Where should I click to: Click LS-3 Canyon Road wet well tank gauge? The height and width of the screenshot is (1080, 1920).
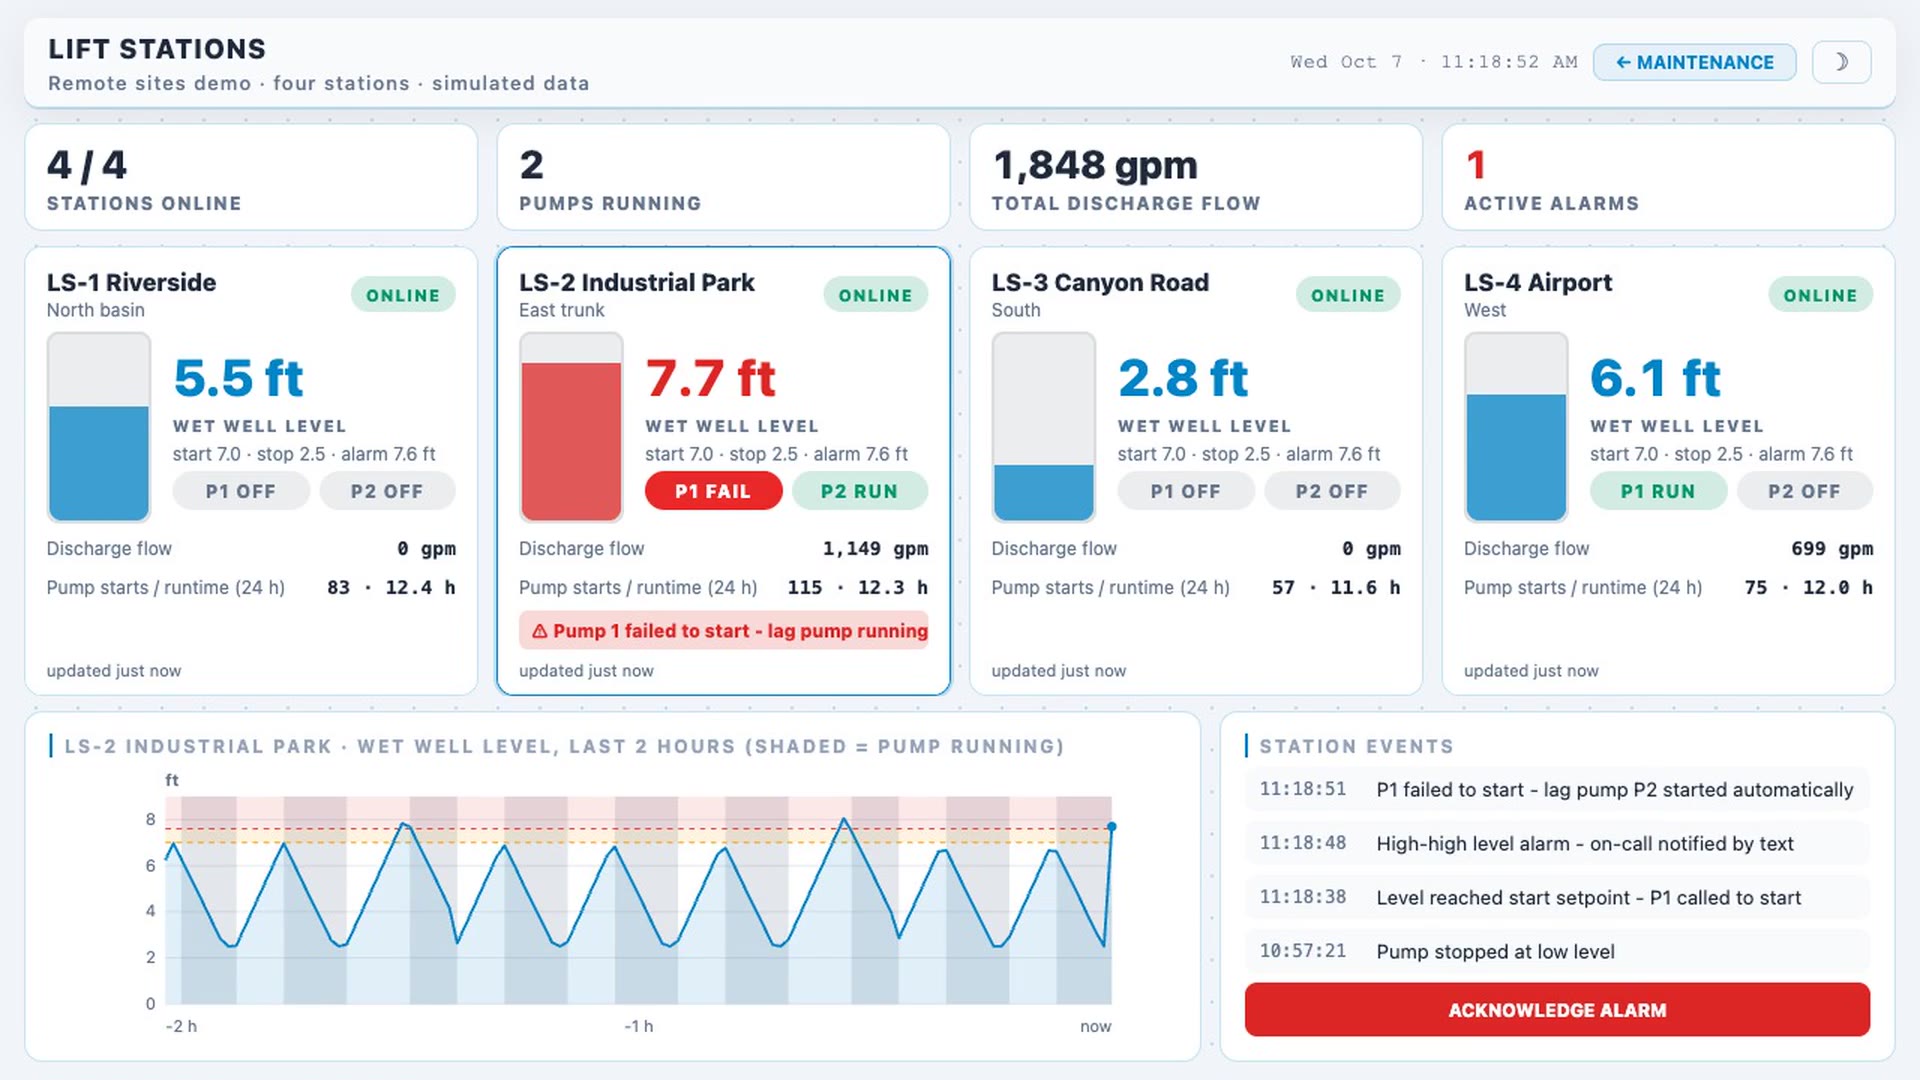click(x=1044, y=427)
